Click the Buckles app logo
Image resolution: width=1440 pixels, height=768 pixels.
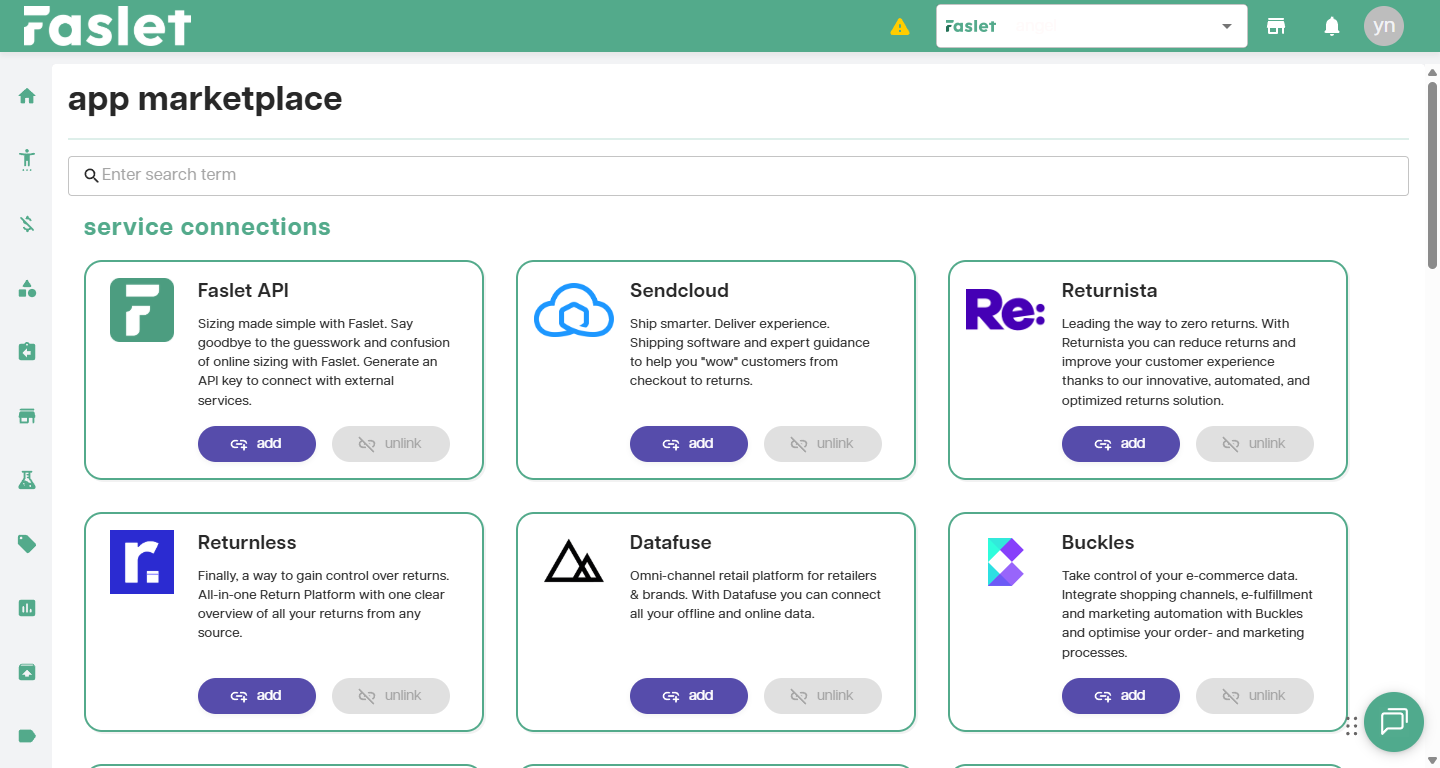(x=1005, y=562)
